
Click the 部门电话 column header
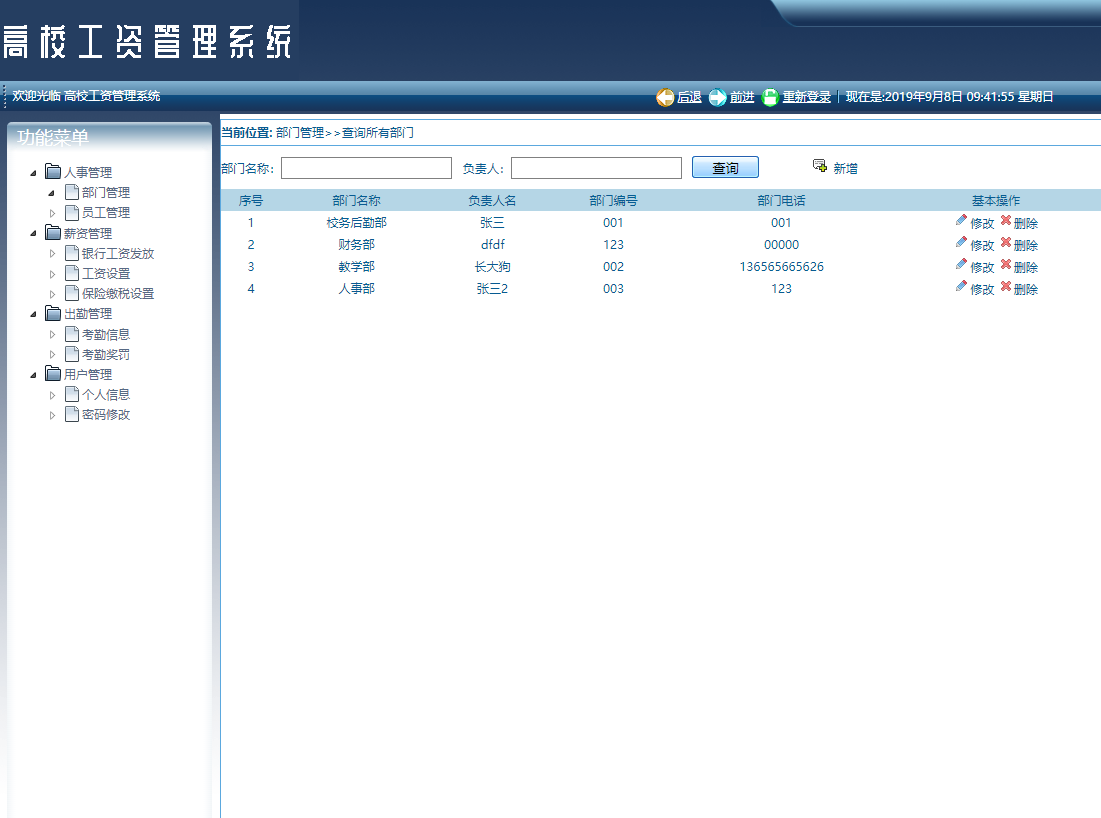tap(782, 201)
